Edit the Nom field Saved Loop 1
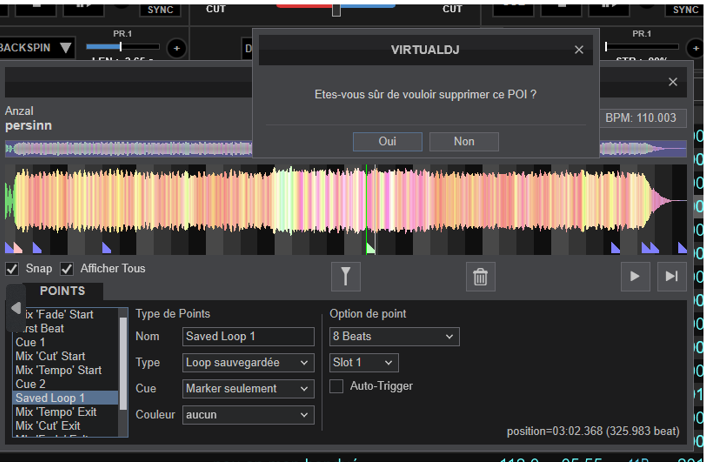The height and width of the screenshot is (462, 705). [248, 337]
